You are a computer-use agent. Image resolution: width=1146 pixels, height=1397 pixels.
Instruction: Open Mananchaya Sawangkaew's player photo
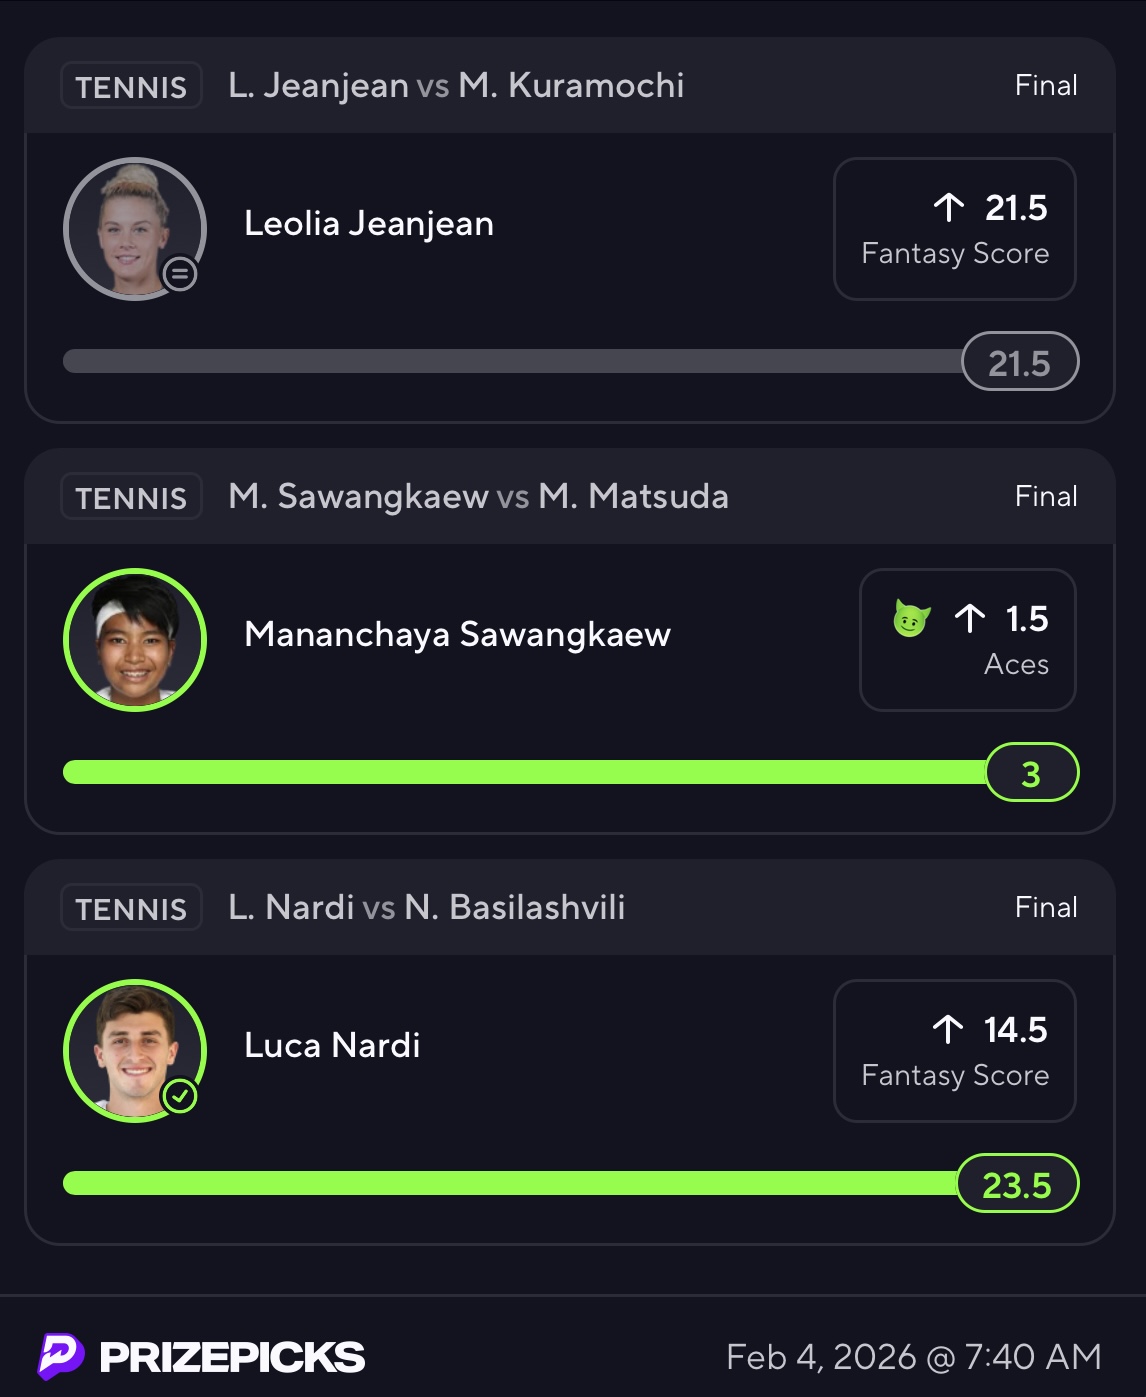pyautogui.click(x=134, y=640)
